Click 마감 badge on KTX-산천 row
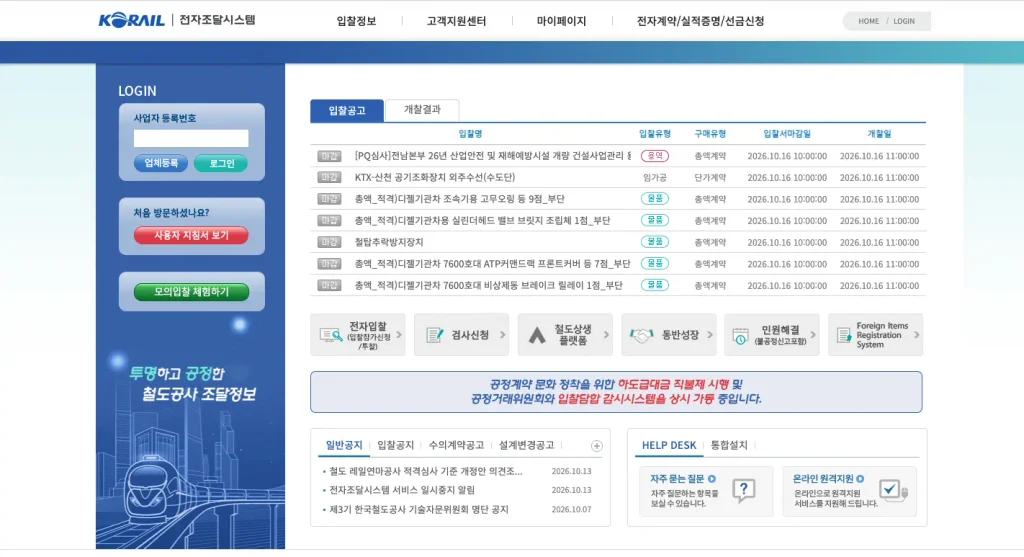1024x557 pixels. 329,178
